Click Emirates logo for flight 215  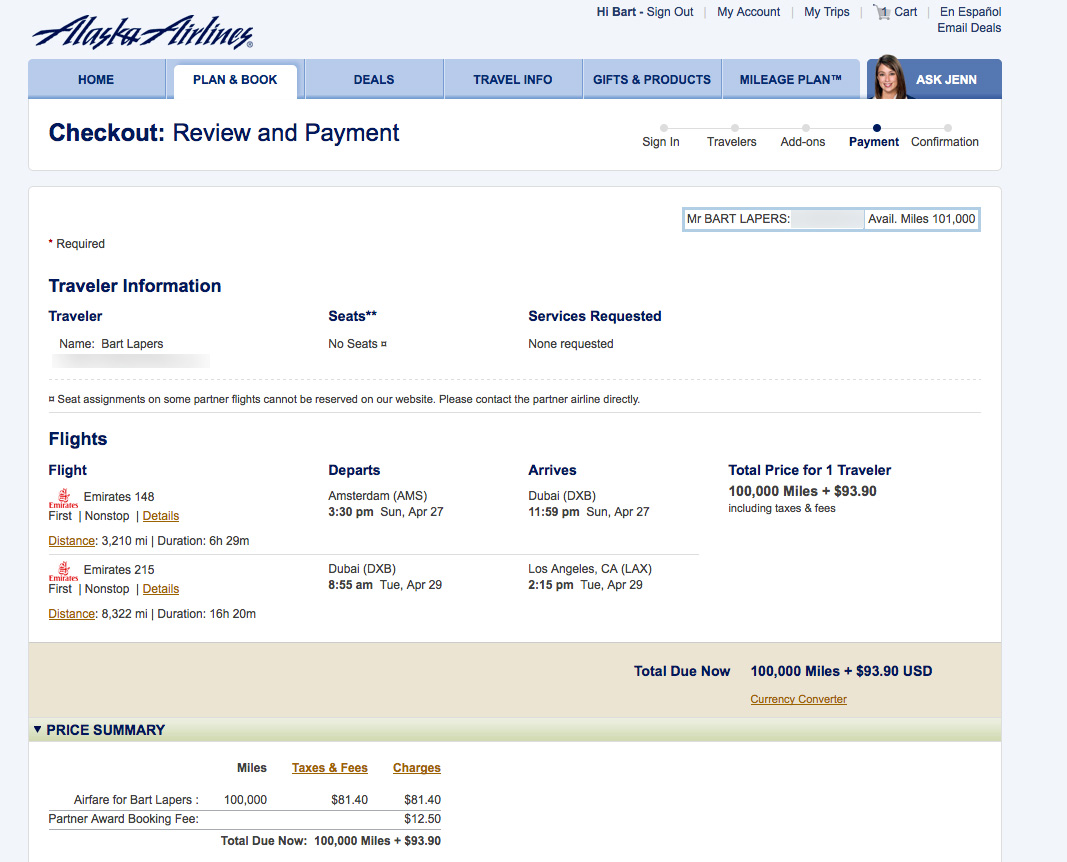(63, 571)
